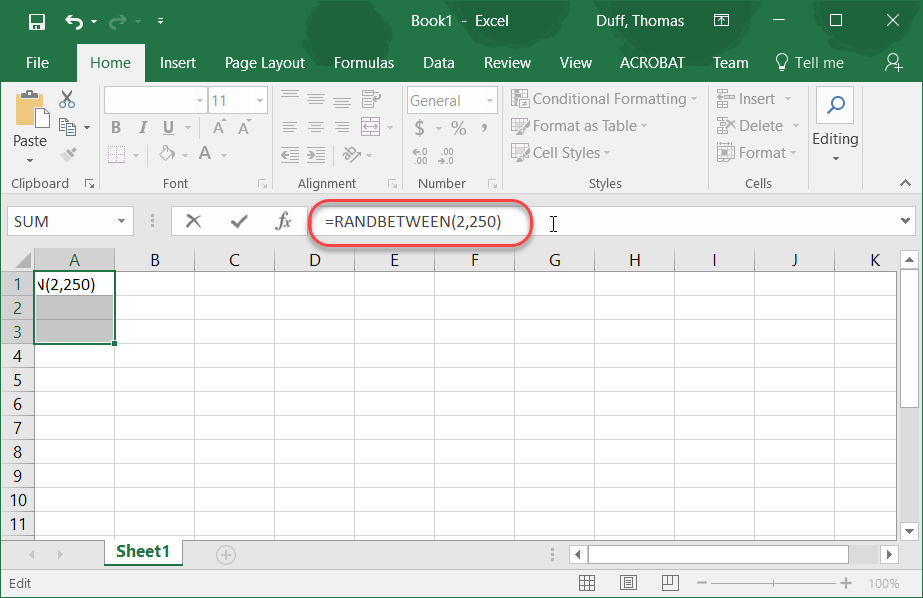Switch to the Data ribbon tab
Viewport: 923px width, 598px height.
pos(438,62)
